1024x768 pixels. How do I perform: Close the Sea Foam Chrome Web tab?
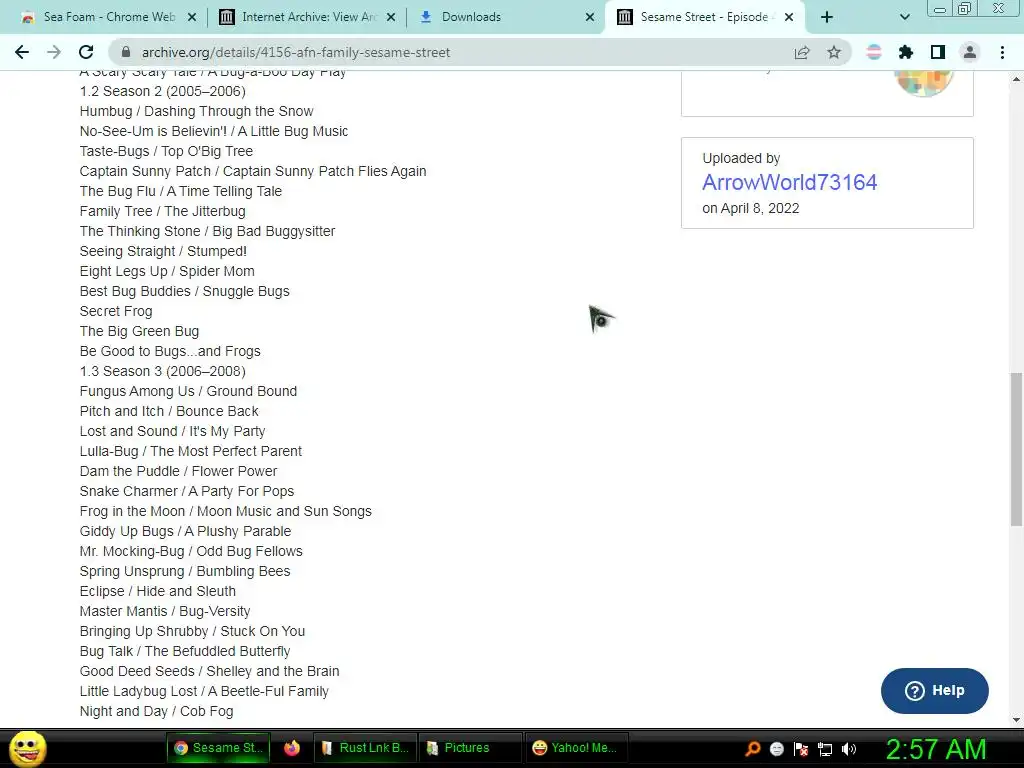click(192, 17)
